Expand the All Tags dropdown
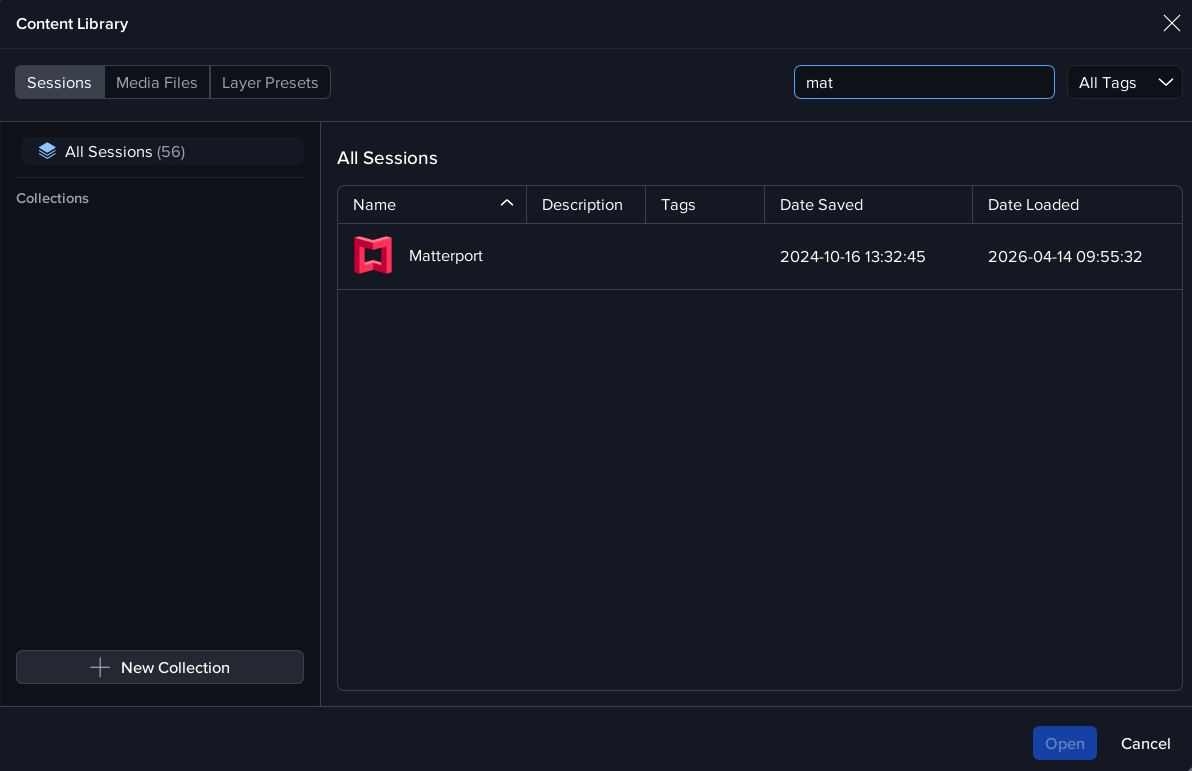1192x771 pixels. (x=1124, y=82)
